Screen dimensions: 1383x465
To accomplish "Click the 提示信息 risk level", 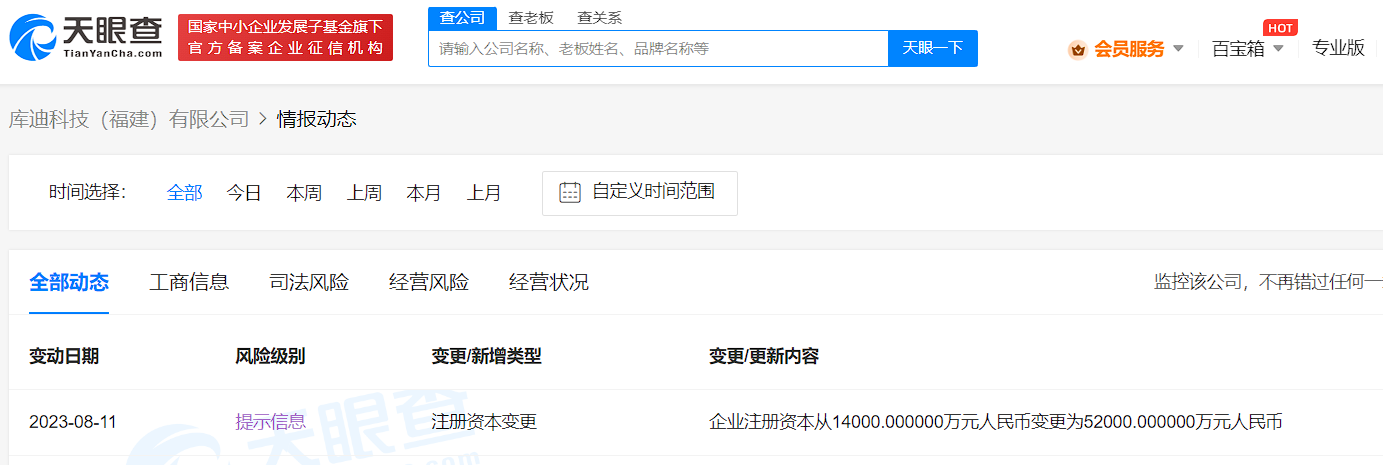I will coord(271,422).
